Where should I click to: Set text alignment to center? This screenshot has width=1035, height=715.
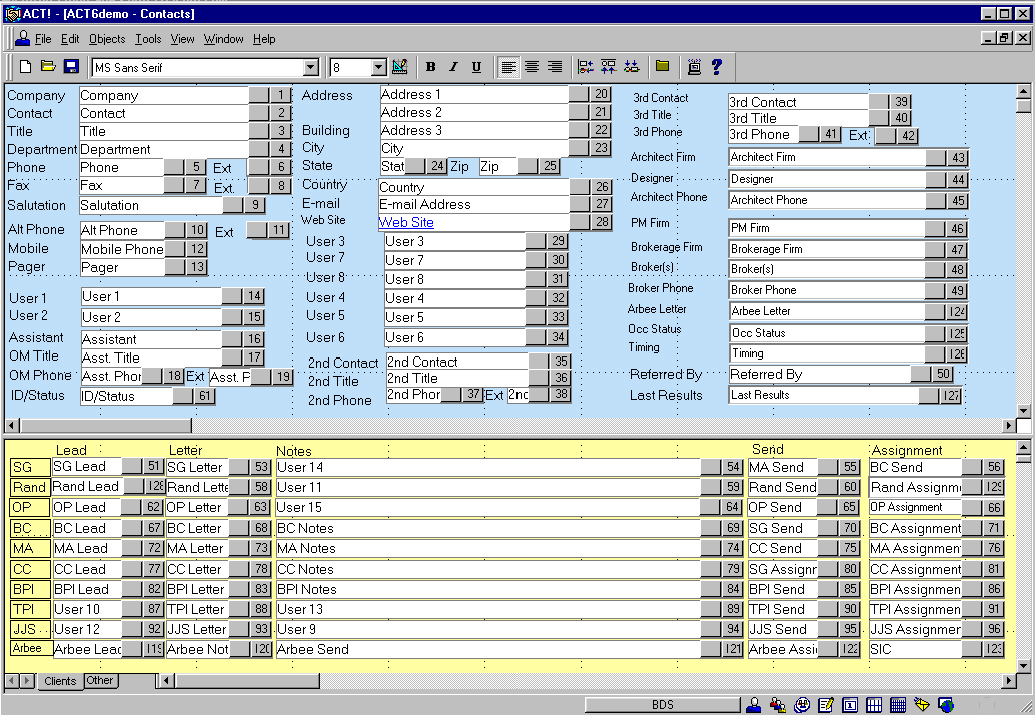(x=531, y=67)
